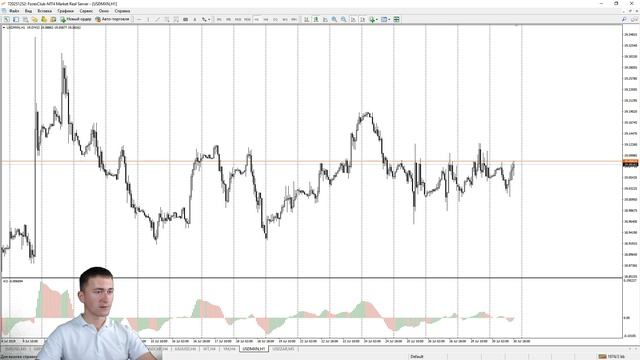The width and height of the screenshot is (640, 360).
Task: Click the Default profile in status bar
Action: pyautogui.click(x=417, y=356)
